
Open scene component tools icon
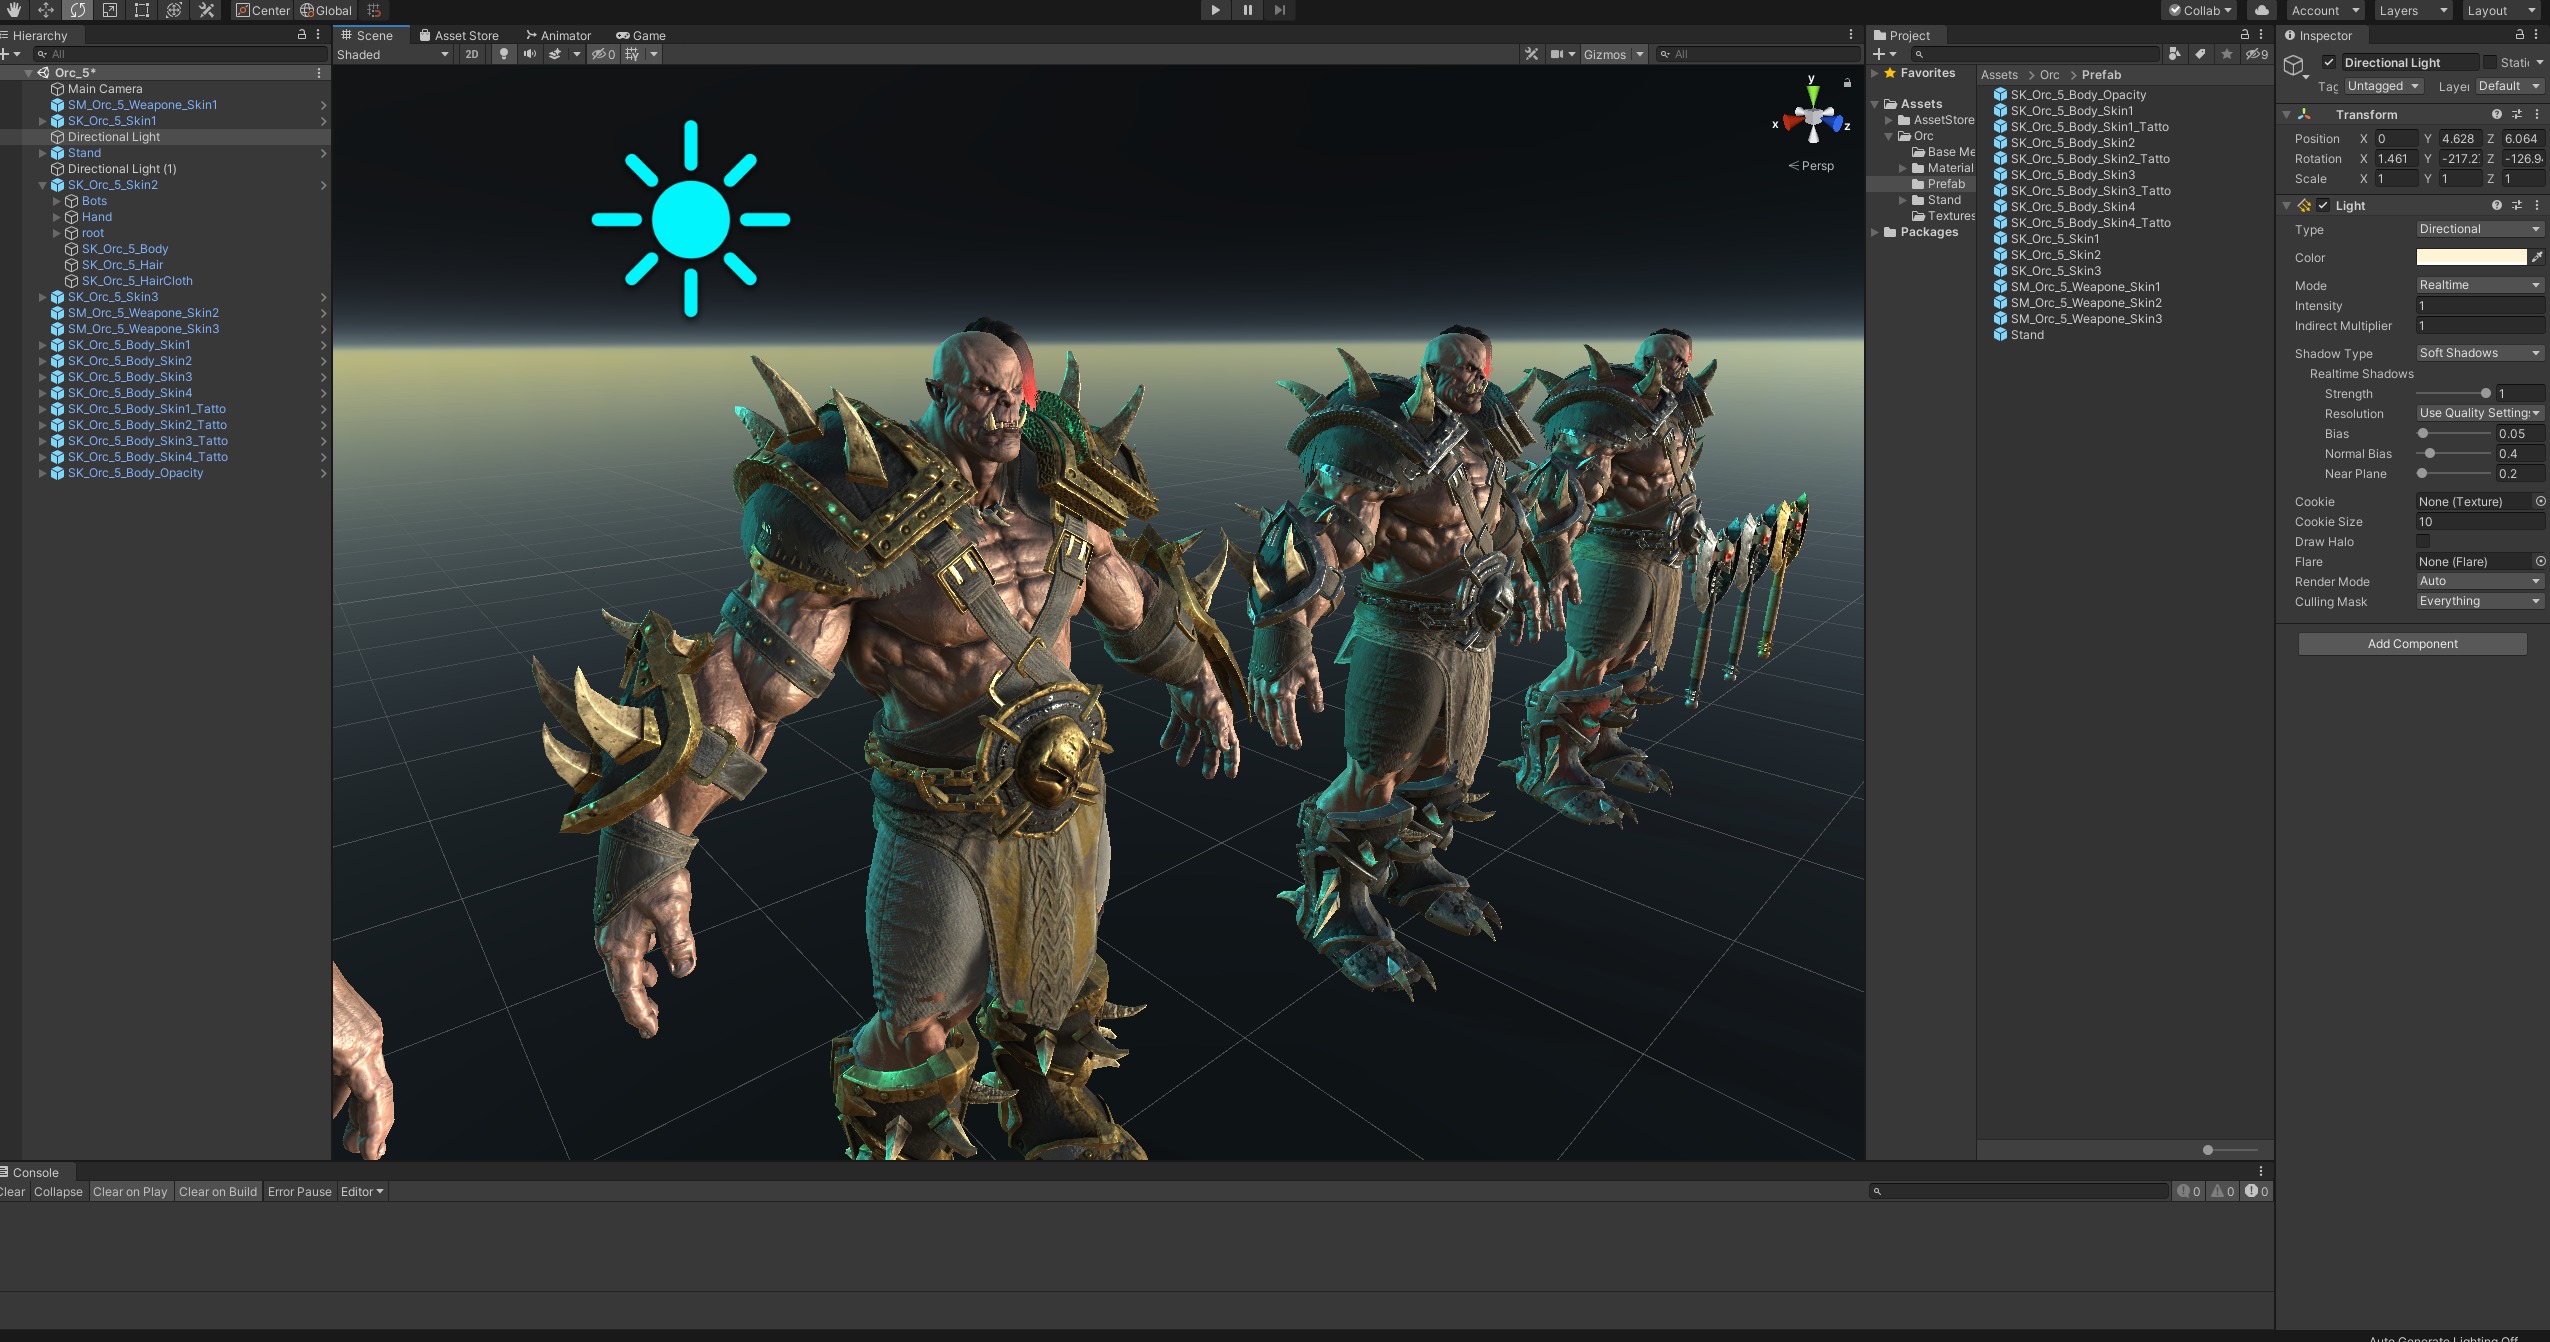point(1531,54)
